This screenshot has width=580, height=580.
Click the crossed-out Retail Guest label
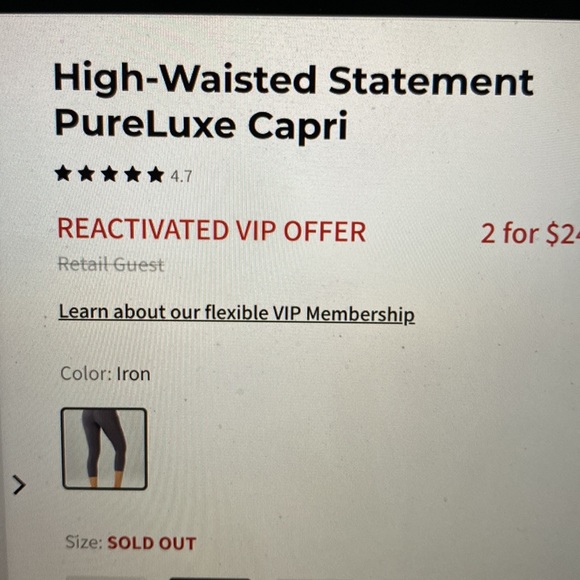click(111, 264)
